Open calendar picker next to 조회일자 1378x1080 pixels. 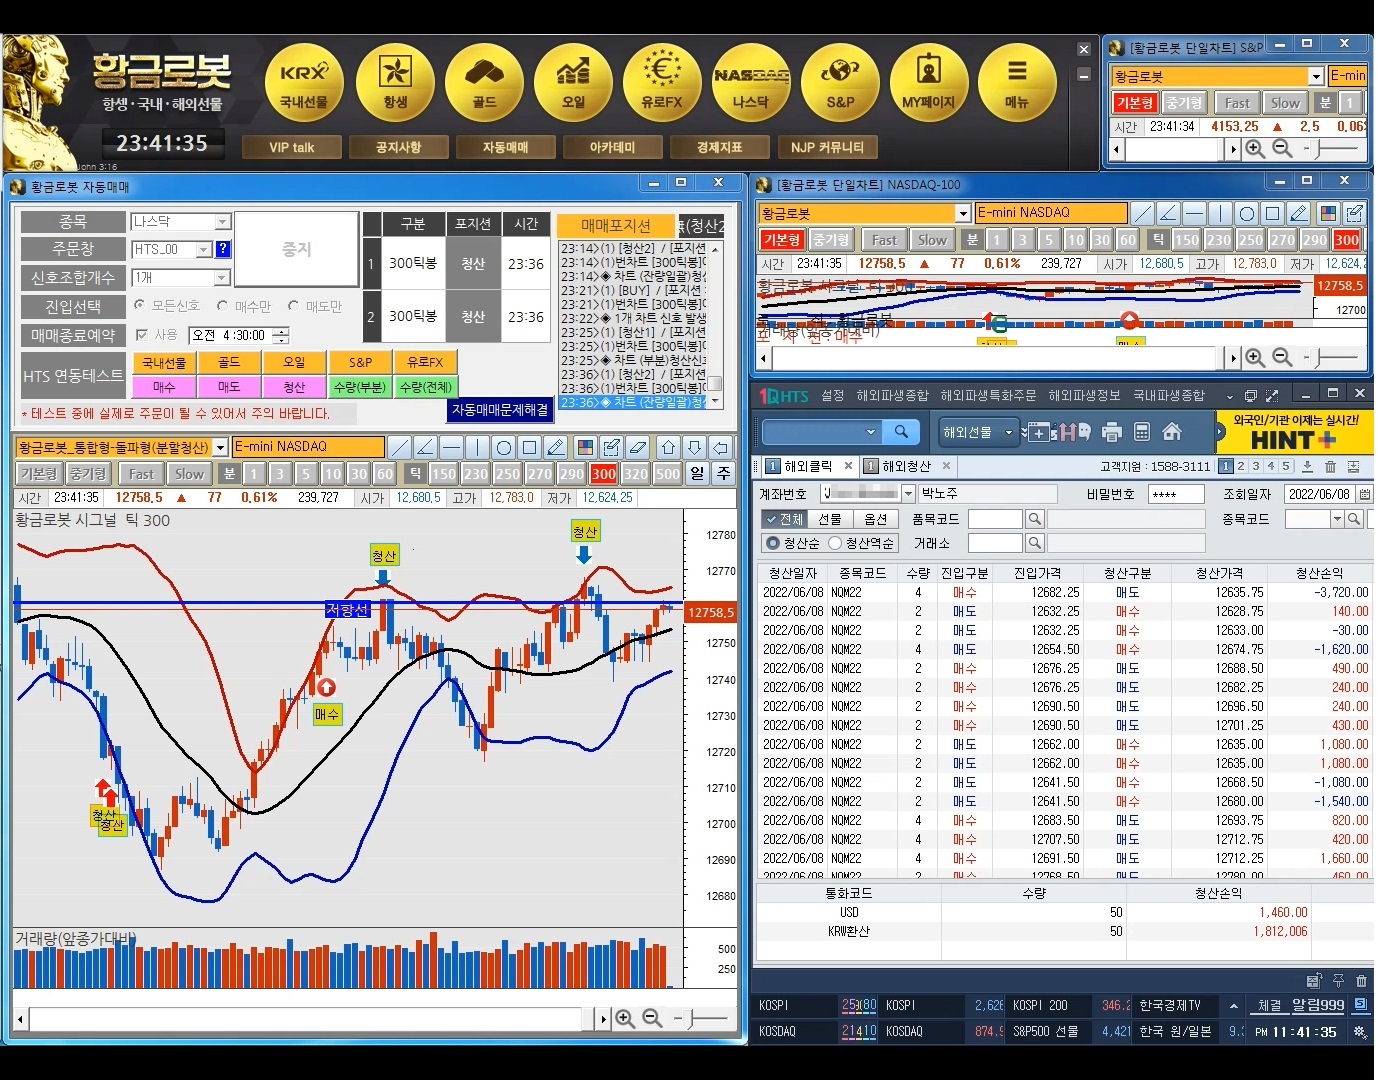pyautogui.click(x=1365, y=494)
